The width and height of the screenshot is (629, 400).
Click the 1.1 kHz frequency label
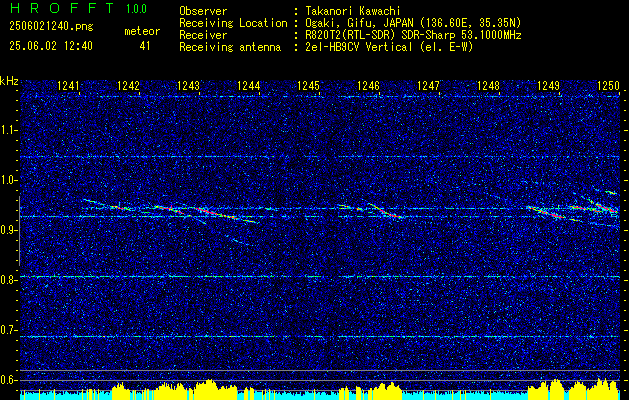[x=9, y=130]
